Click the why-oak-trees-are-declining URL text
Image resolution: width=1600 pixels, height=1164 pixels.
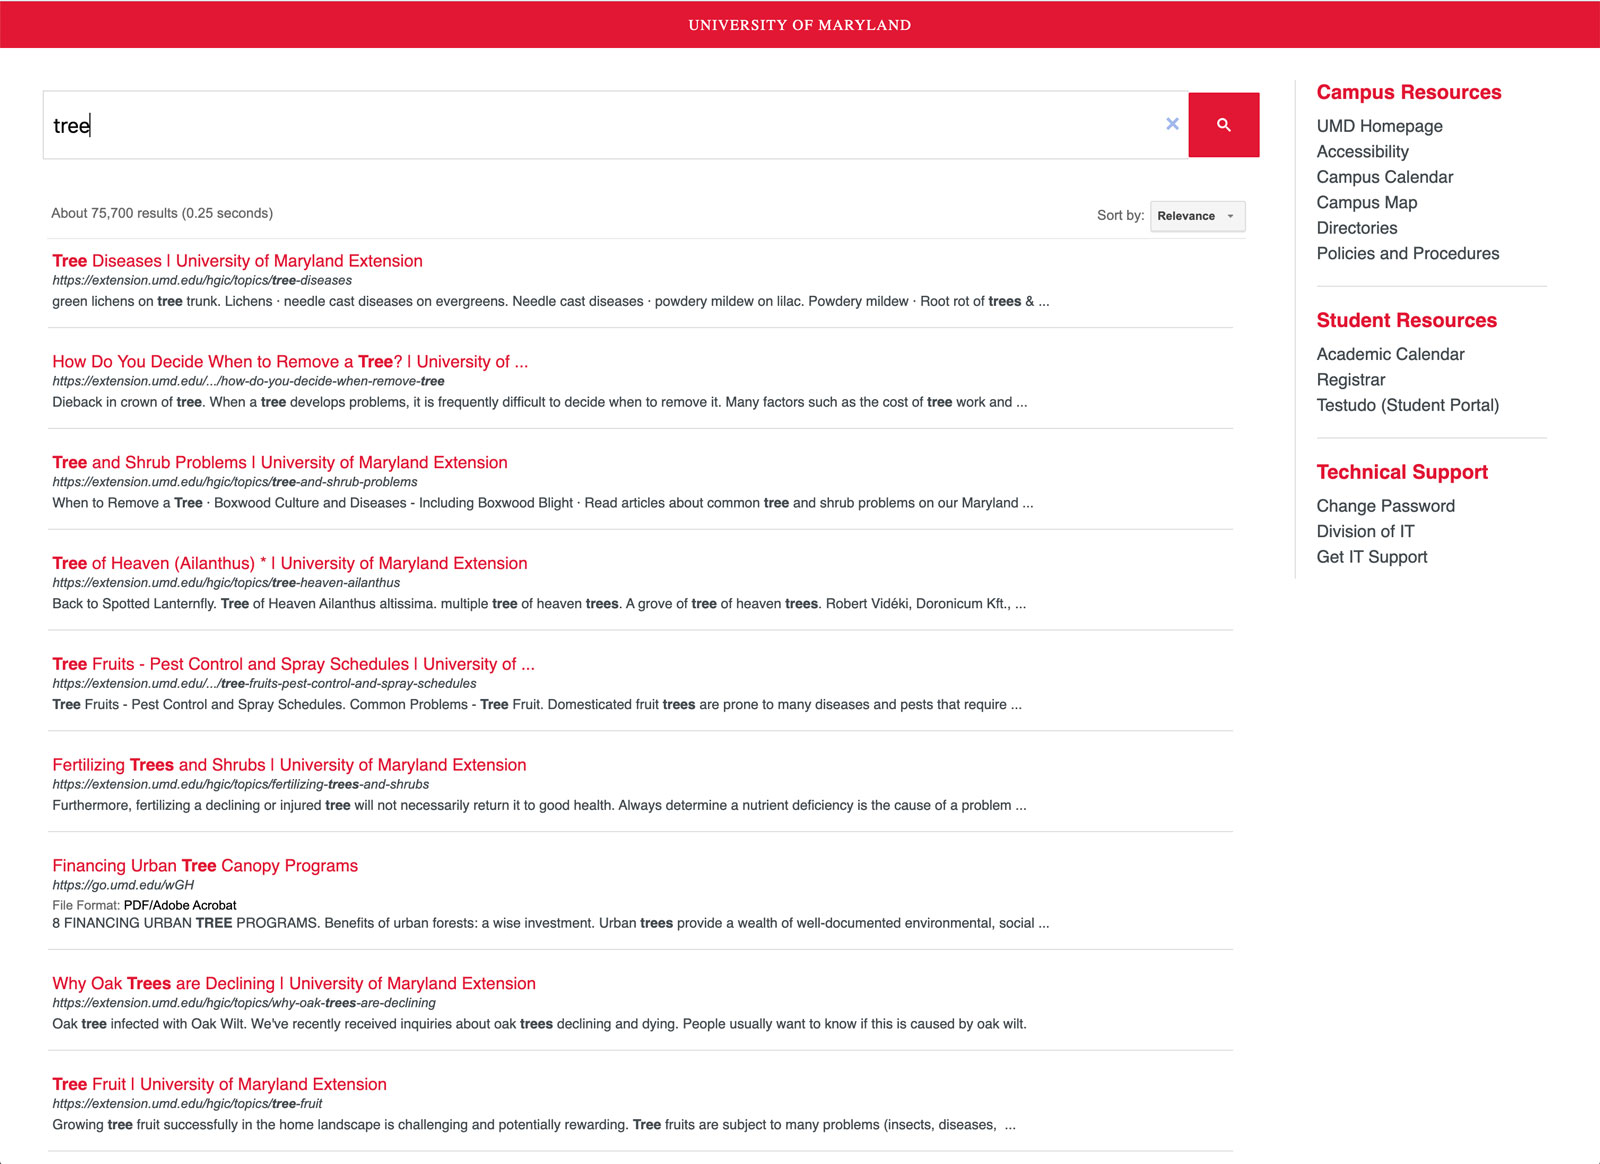coord(244,1003)
